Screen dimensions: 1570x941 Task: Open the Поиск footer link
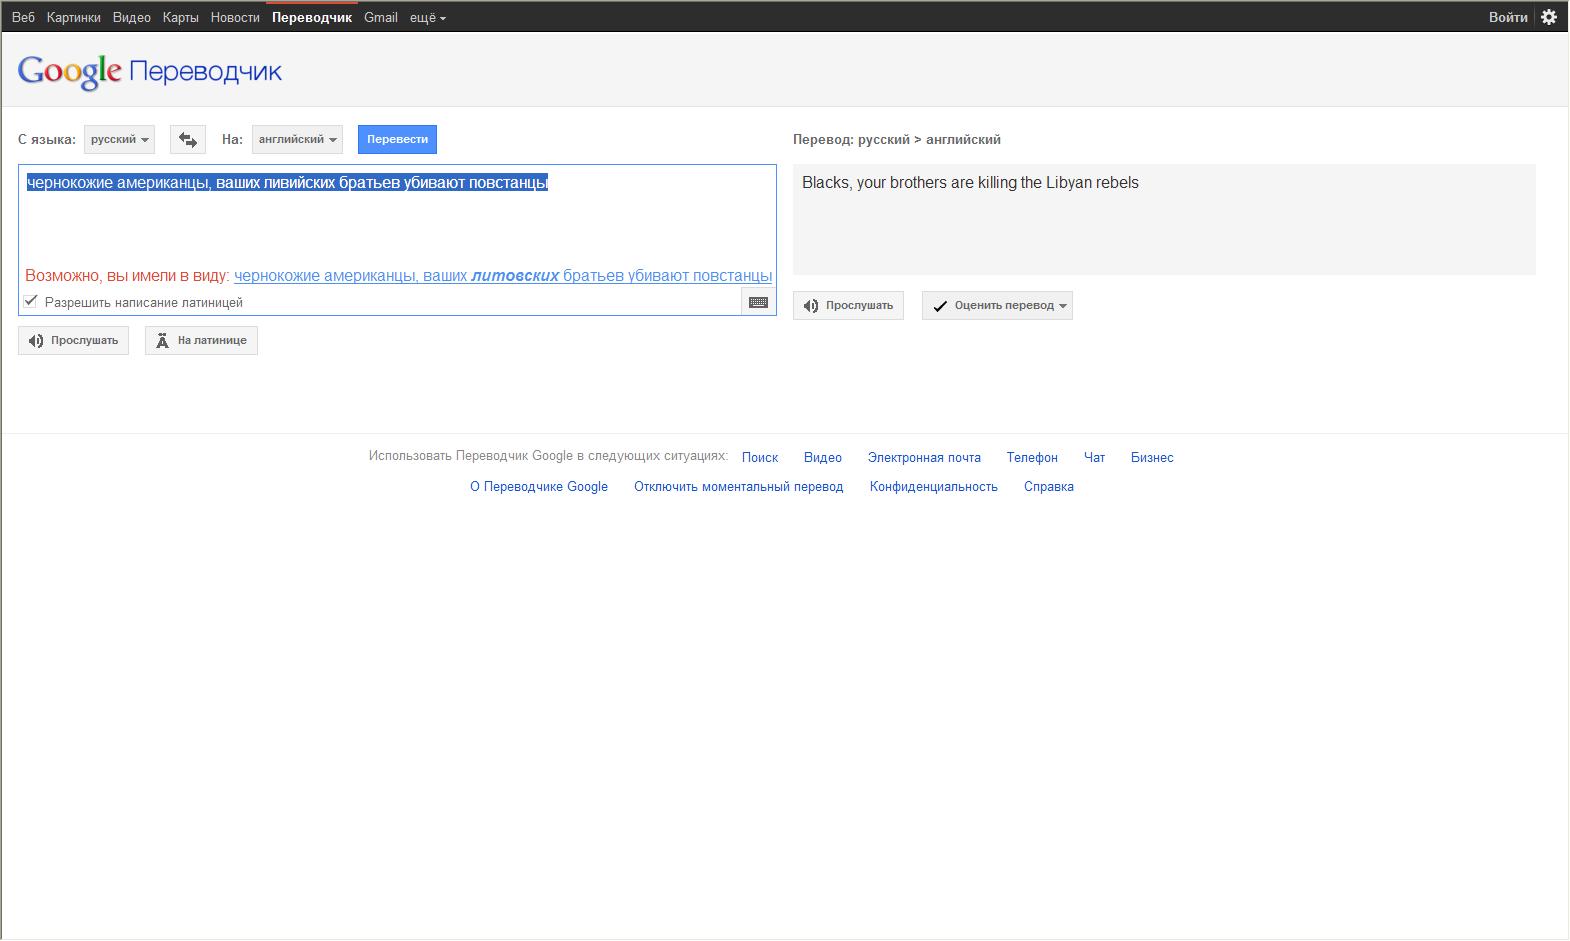pos(760,458)
